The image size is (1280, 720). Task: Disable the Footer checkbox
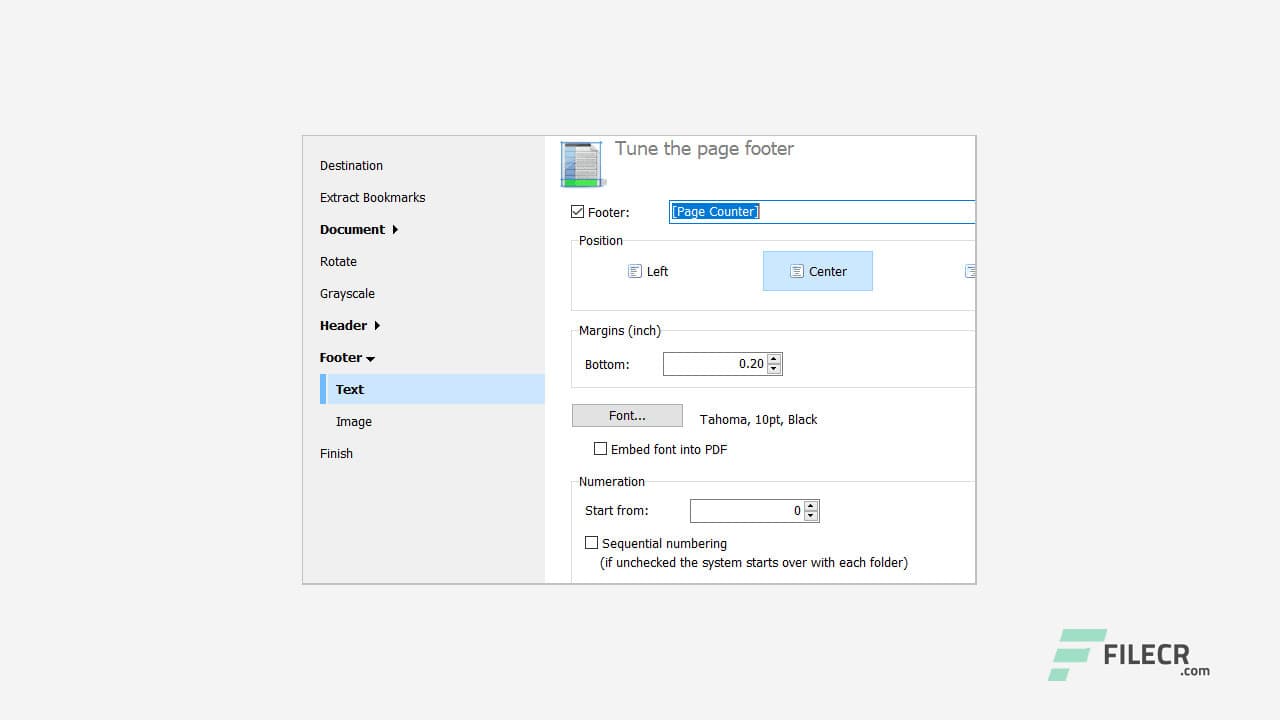[x=577, y=211]
